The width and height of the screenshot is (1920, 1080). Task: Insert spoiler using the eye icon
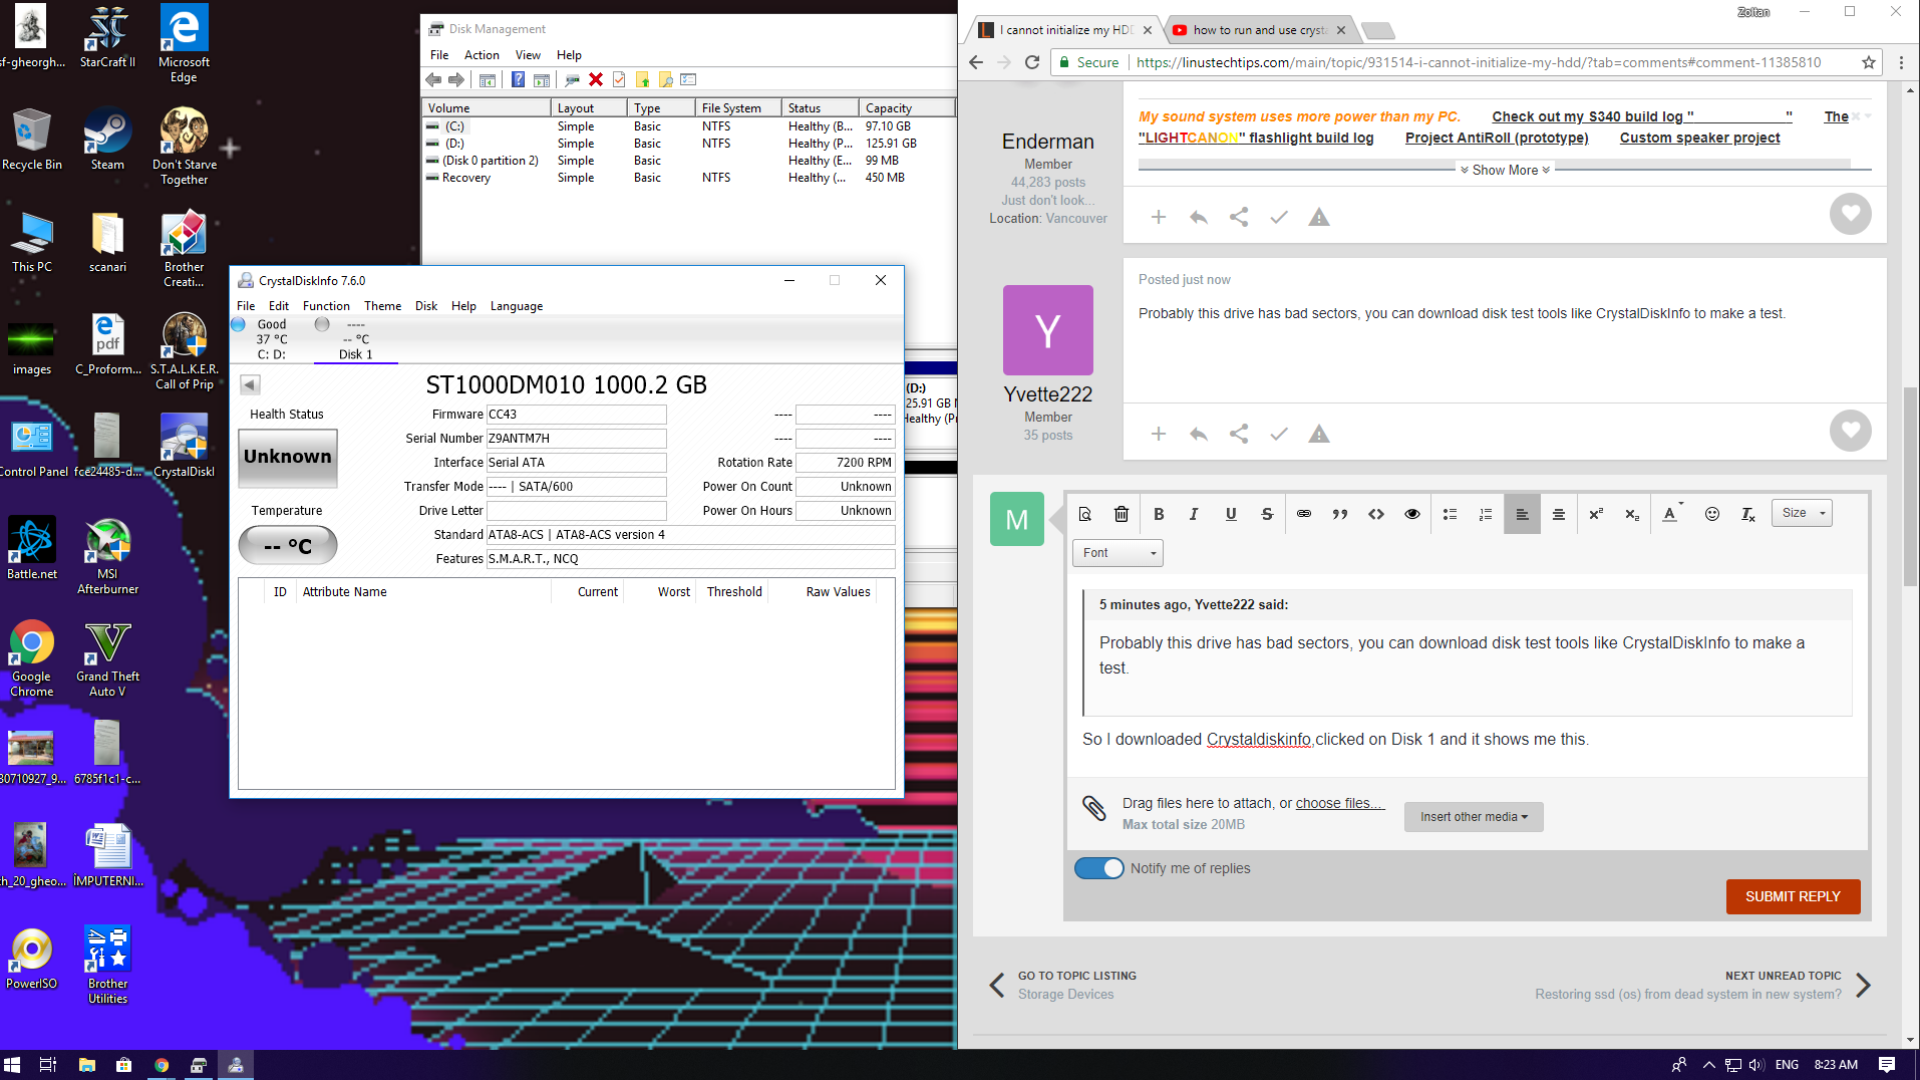coord(1412,514)
